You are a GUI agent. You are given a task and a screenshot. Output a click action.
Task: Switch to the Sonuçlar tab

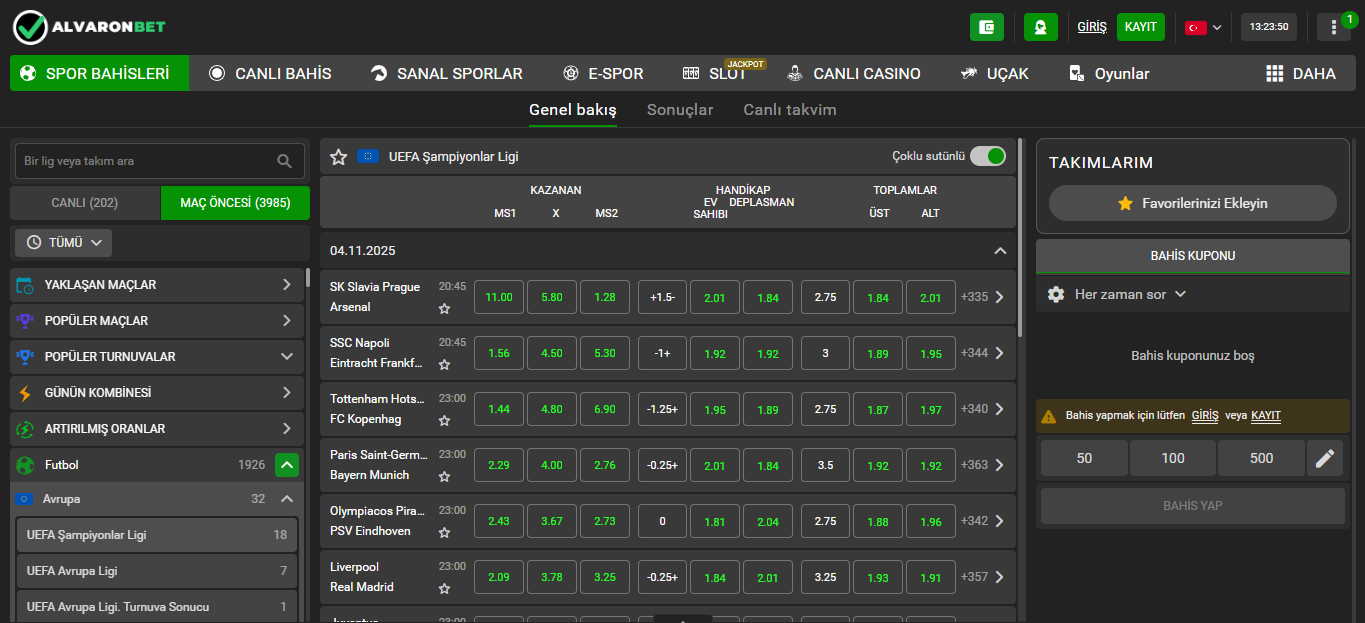pyautogui.click(x=680, y=110)
